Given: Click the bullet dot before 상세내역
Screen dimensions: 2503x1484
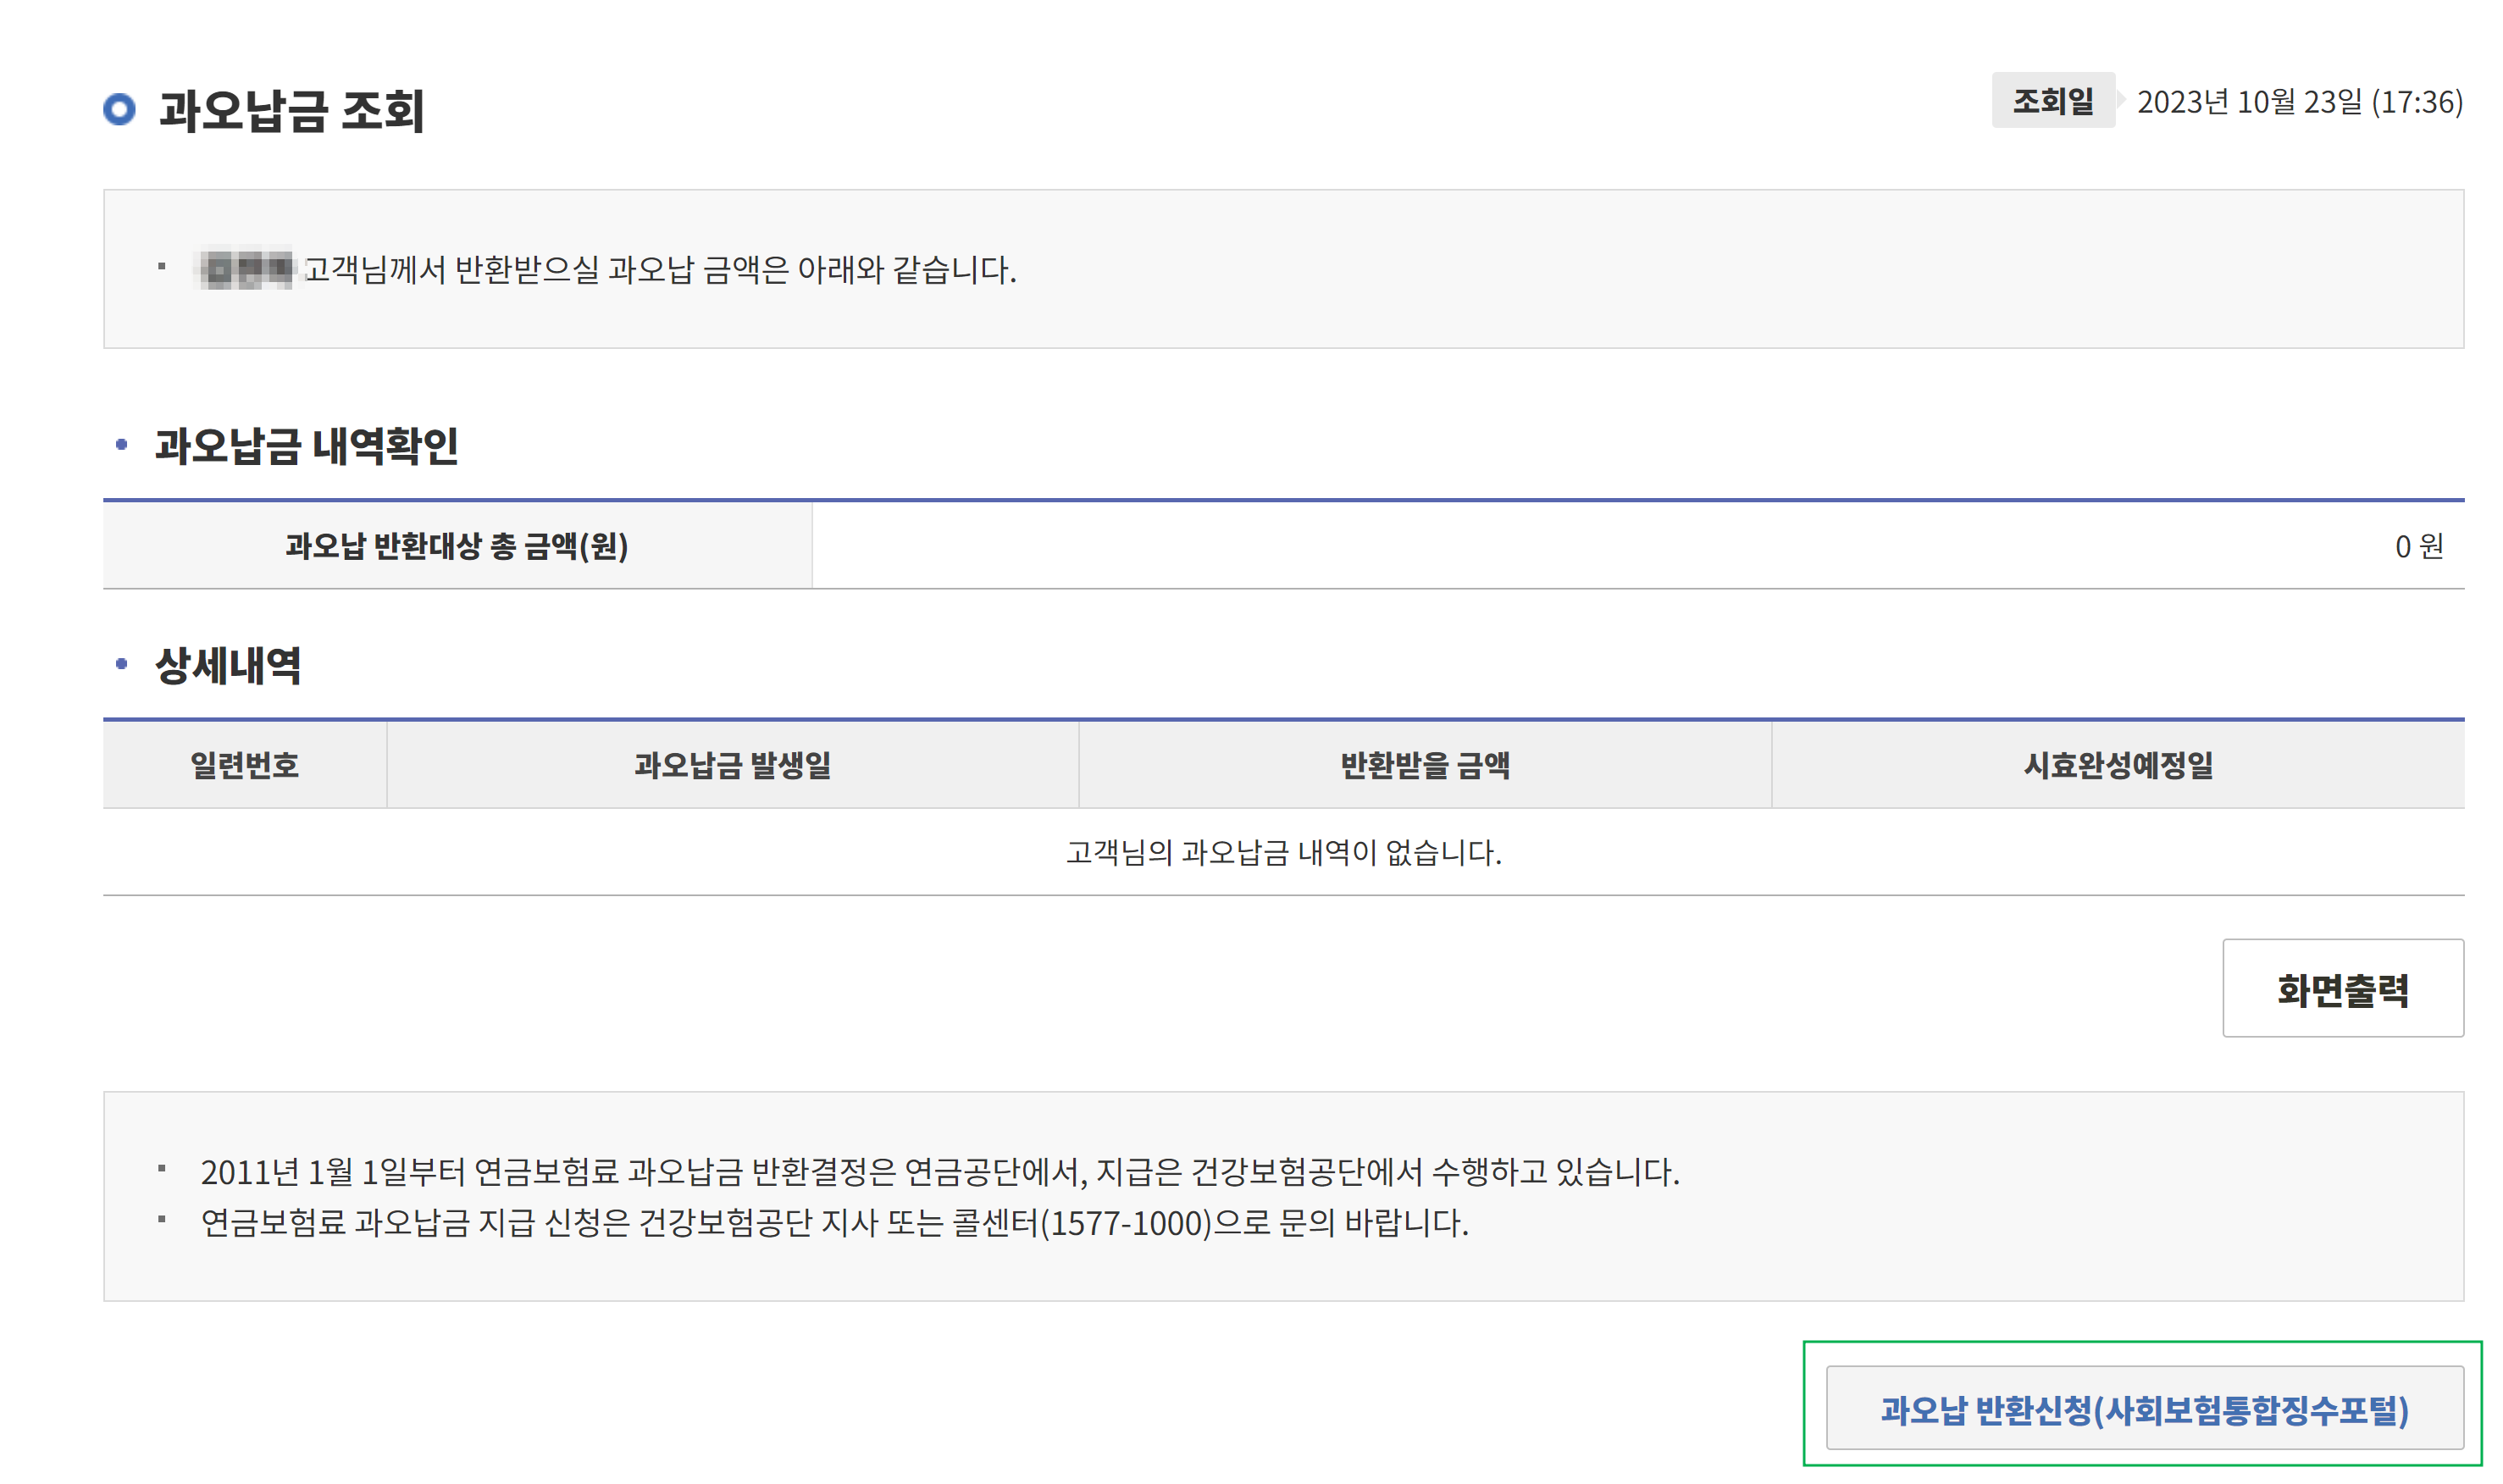Looking at the screenshot, I should coord(122,664).
